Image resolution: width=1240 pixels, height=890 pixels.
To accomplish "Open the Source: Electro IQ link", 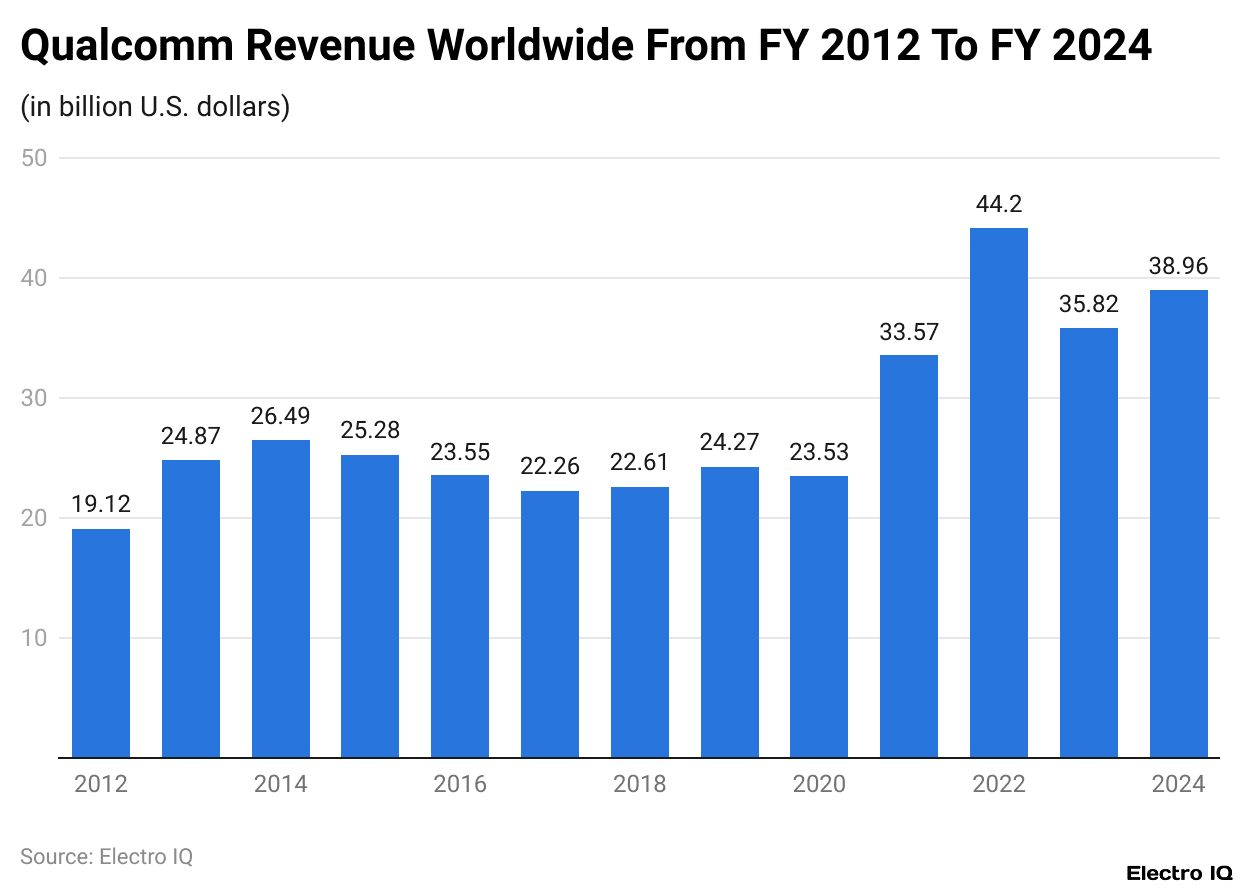I will point(106,856).
